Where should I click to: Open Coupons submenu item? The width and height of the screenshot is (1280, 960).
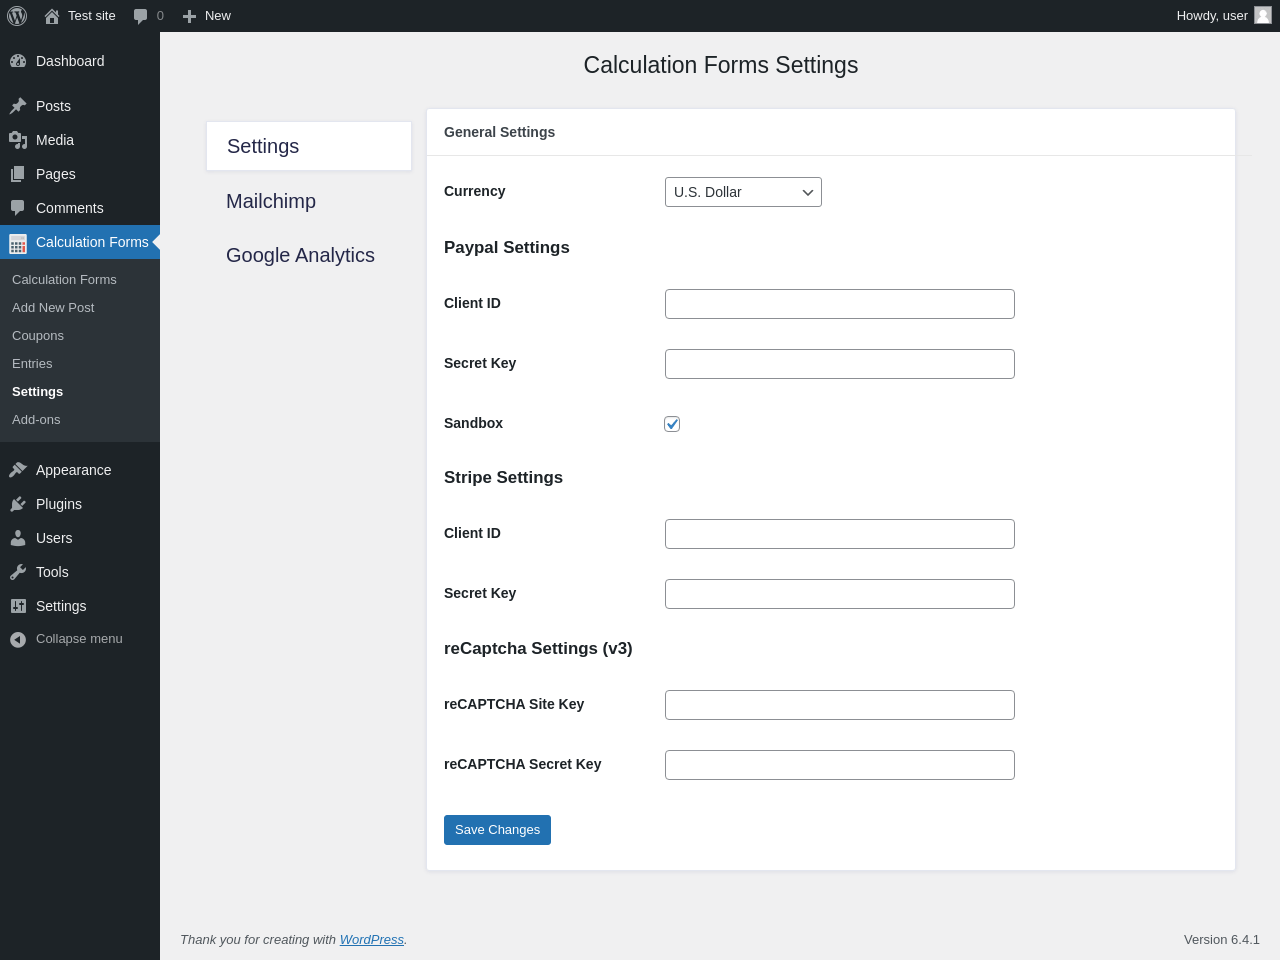pyautogui.click(x=38, y=336)
